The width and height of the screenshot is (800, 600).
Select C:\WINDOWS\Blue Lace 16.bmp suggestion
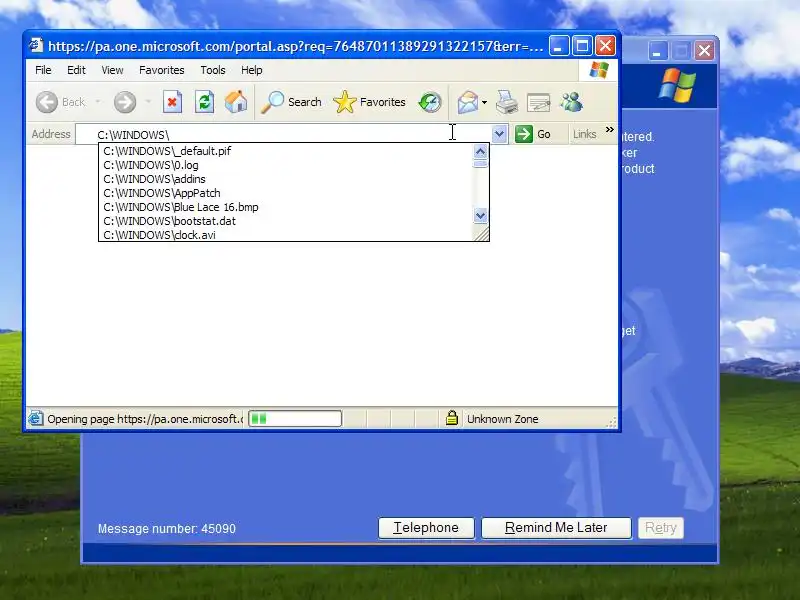pyautogui.click(x=286, y=207)
